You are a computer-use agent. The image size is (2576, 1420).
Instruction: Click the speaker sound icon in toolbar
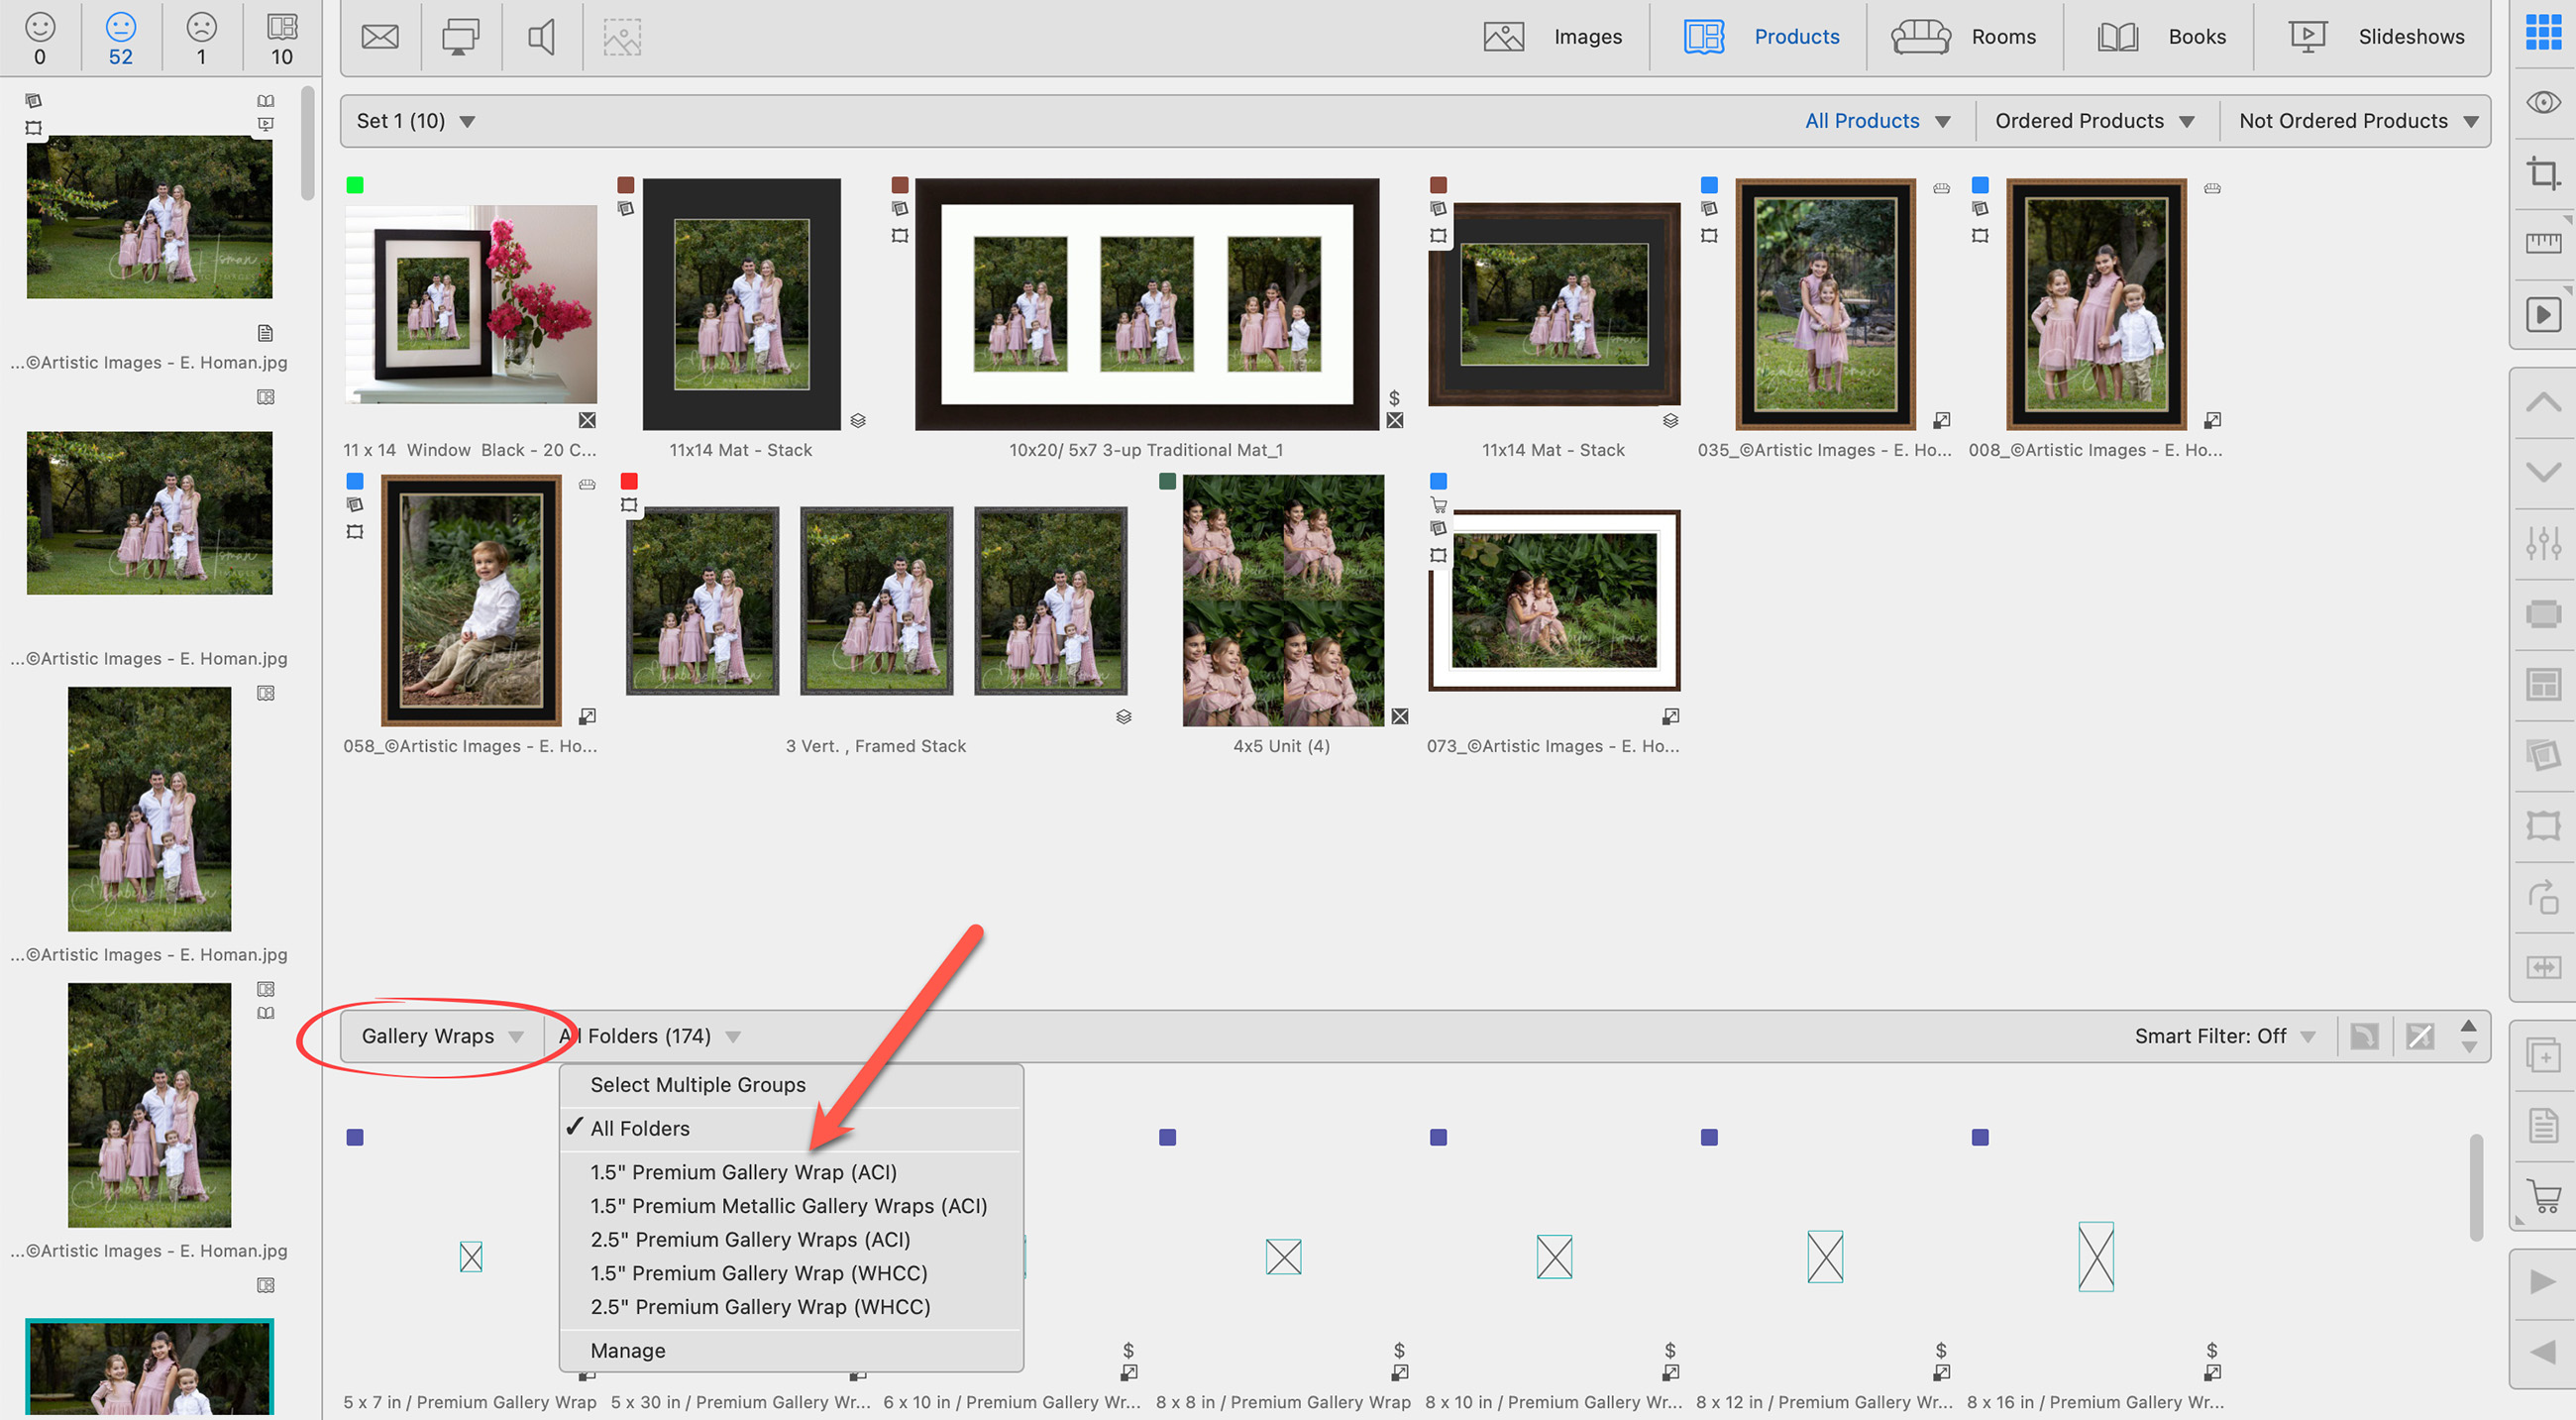tap(541, 37)
